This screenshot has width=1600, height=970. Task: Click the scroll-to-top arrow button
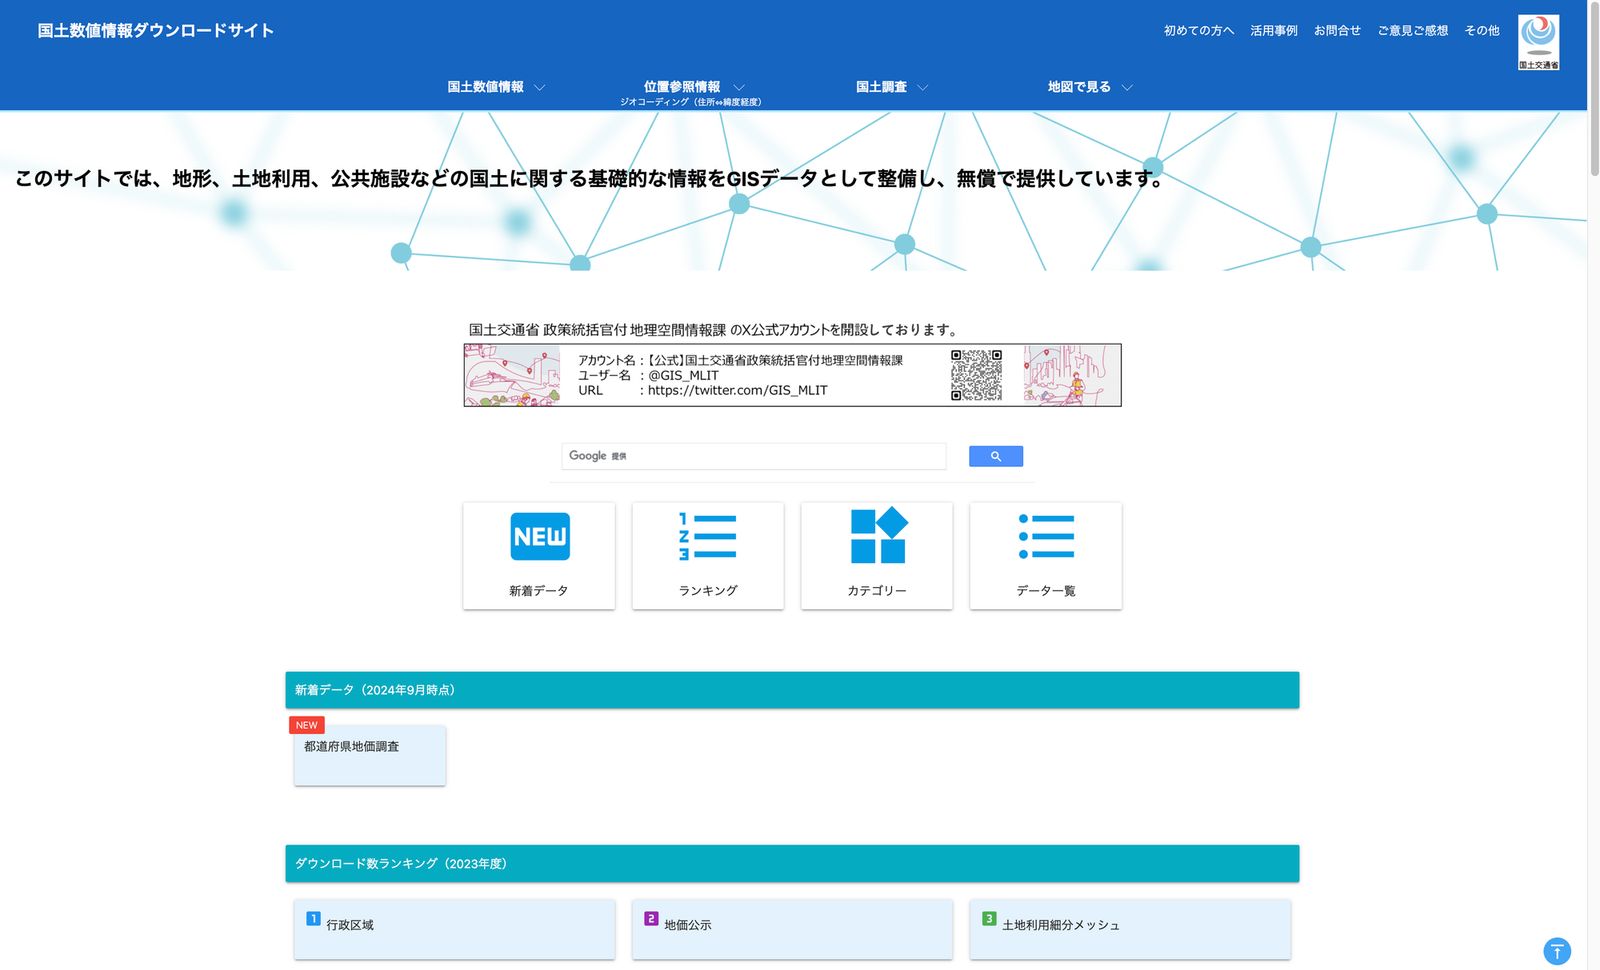click(1557, 951)
